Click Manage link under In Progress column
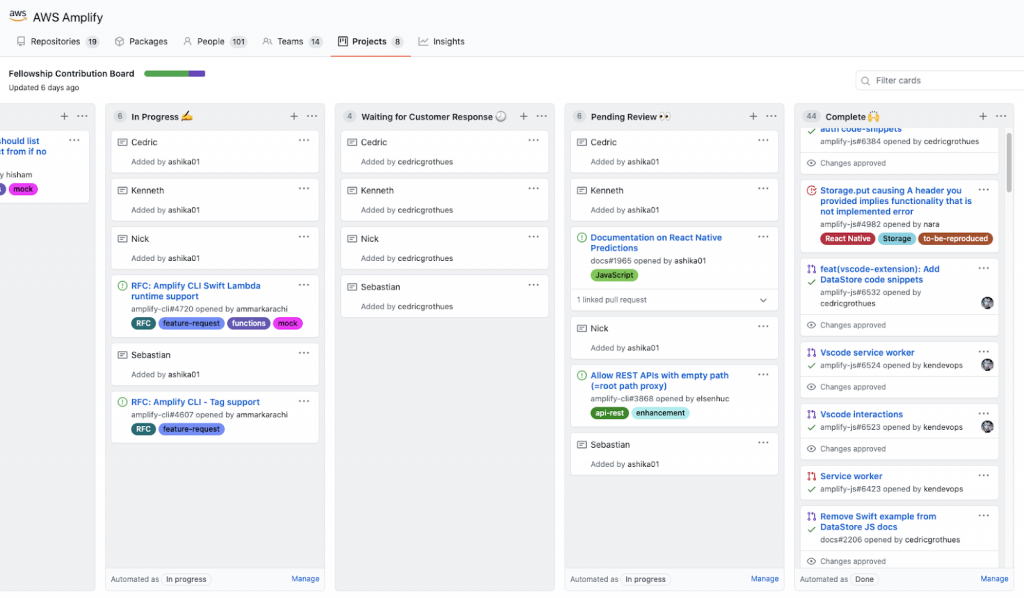1024x598 pixels. tap(305, 579)
